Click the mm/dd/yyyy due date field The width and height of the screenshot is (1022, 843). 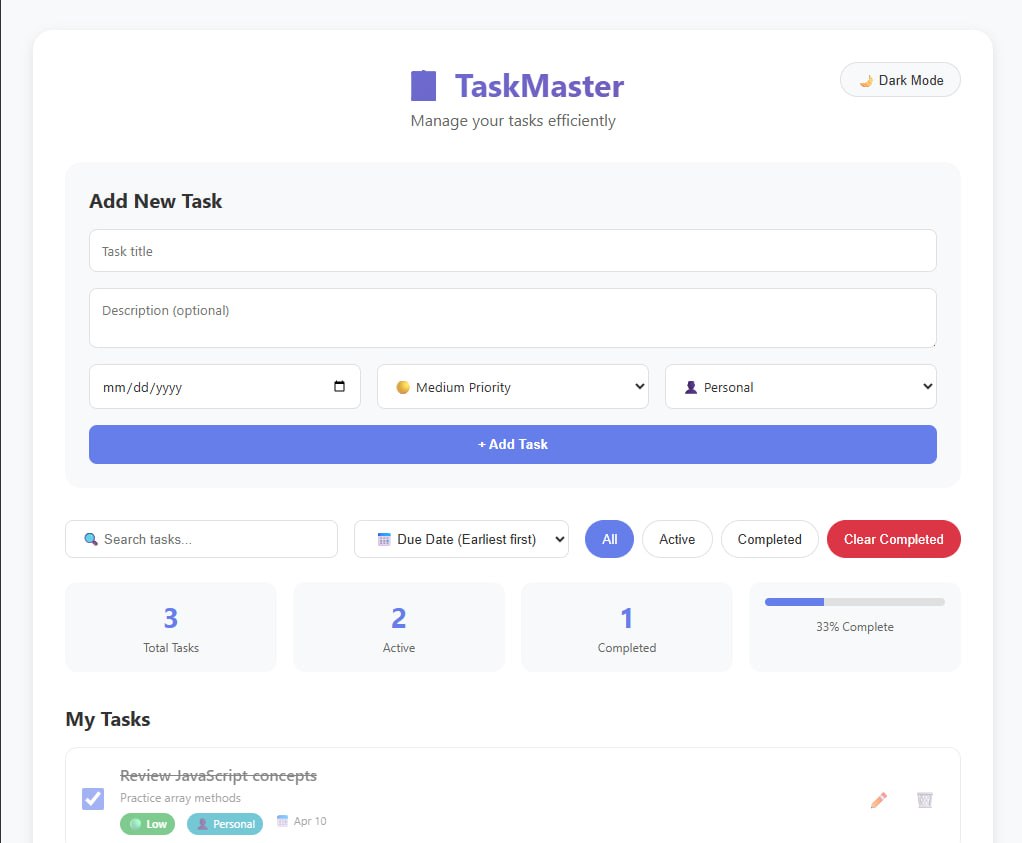click(225, 387)
